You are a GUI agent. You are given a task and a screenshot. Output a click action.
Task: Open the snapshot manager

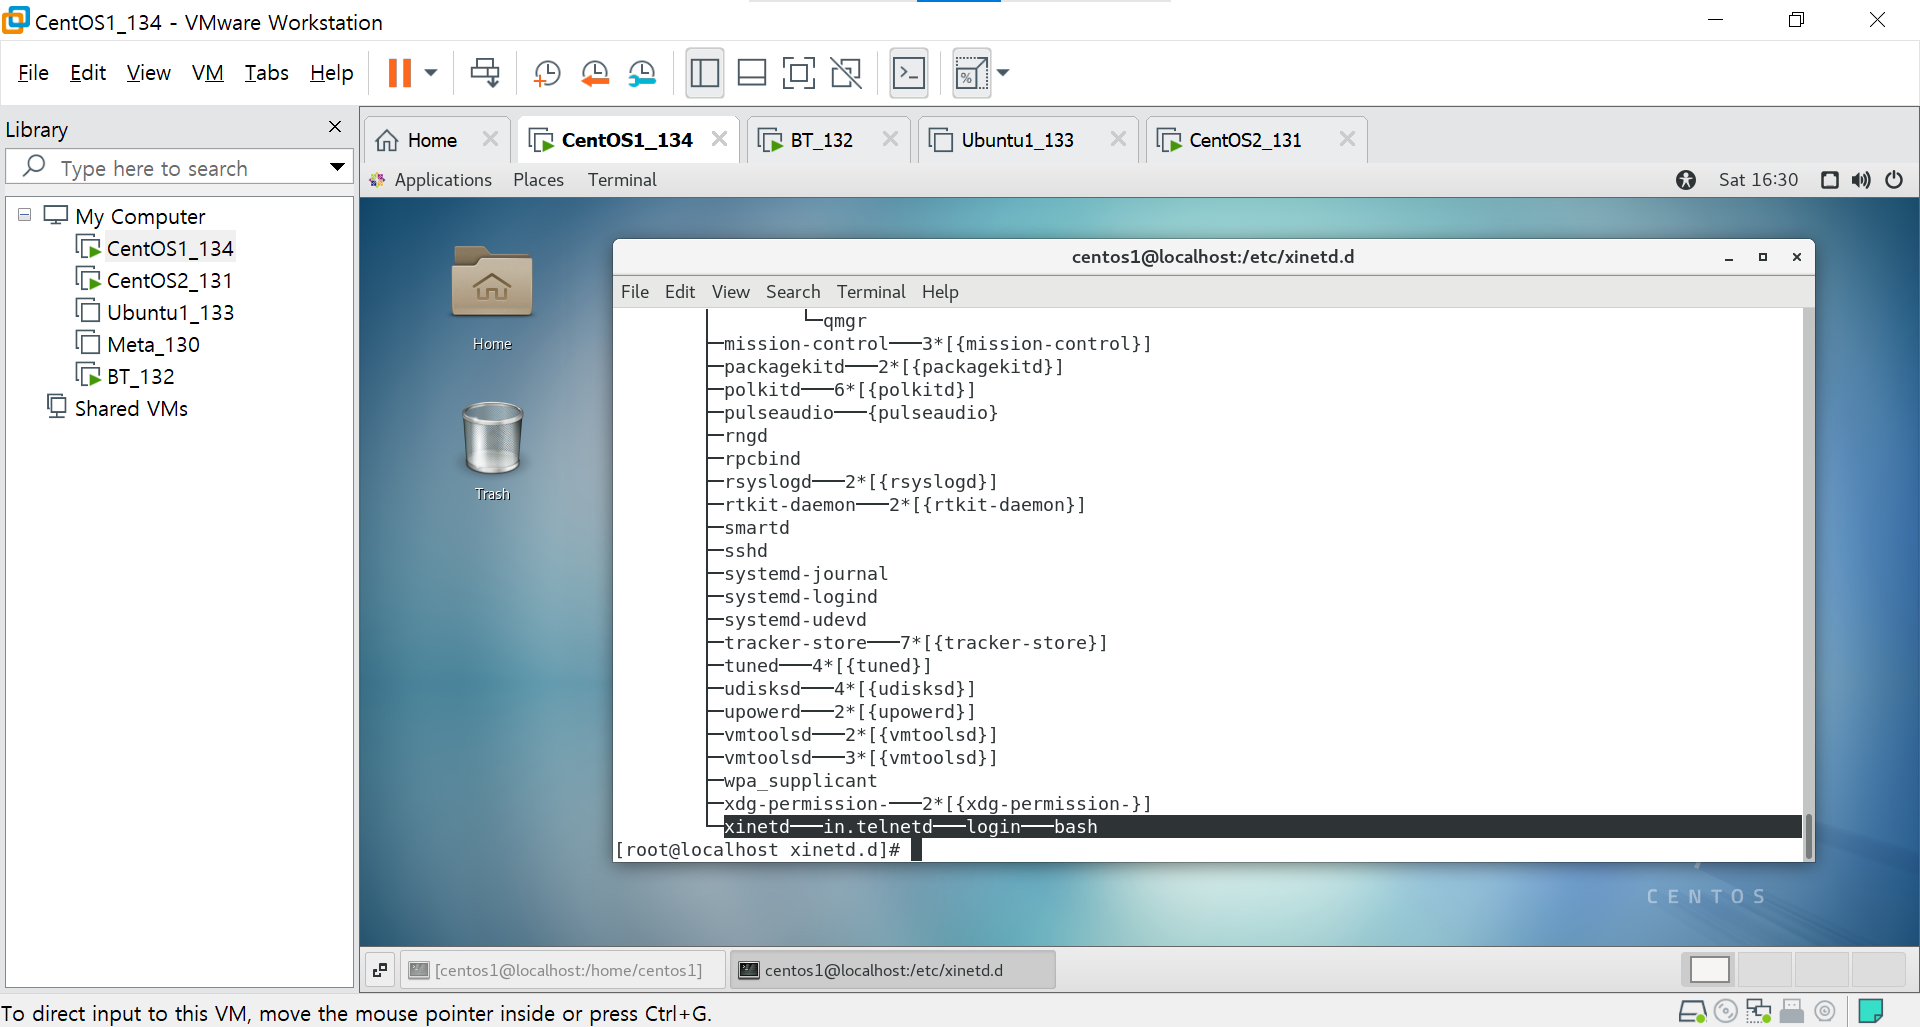pyautogui.click(x=642, y=73)
